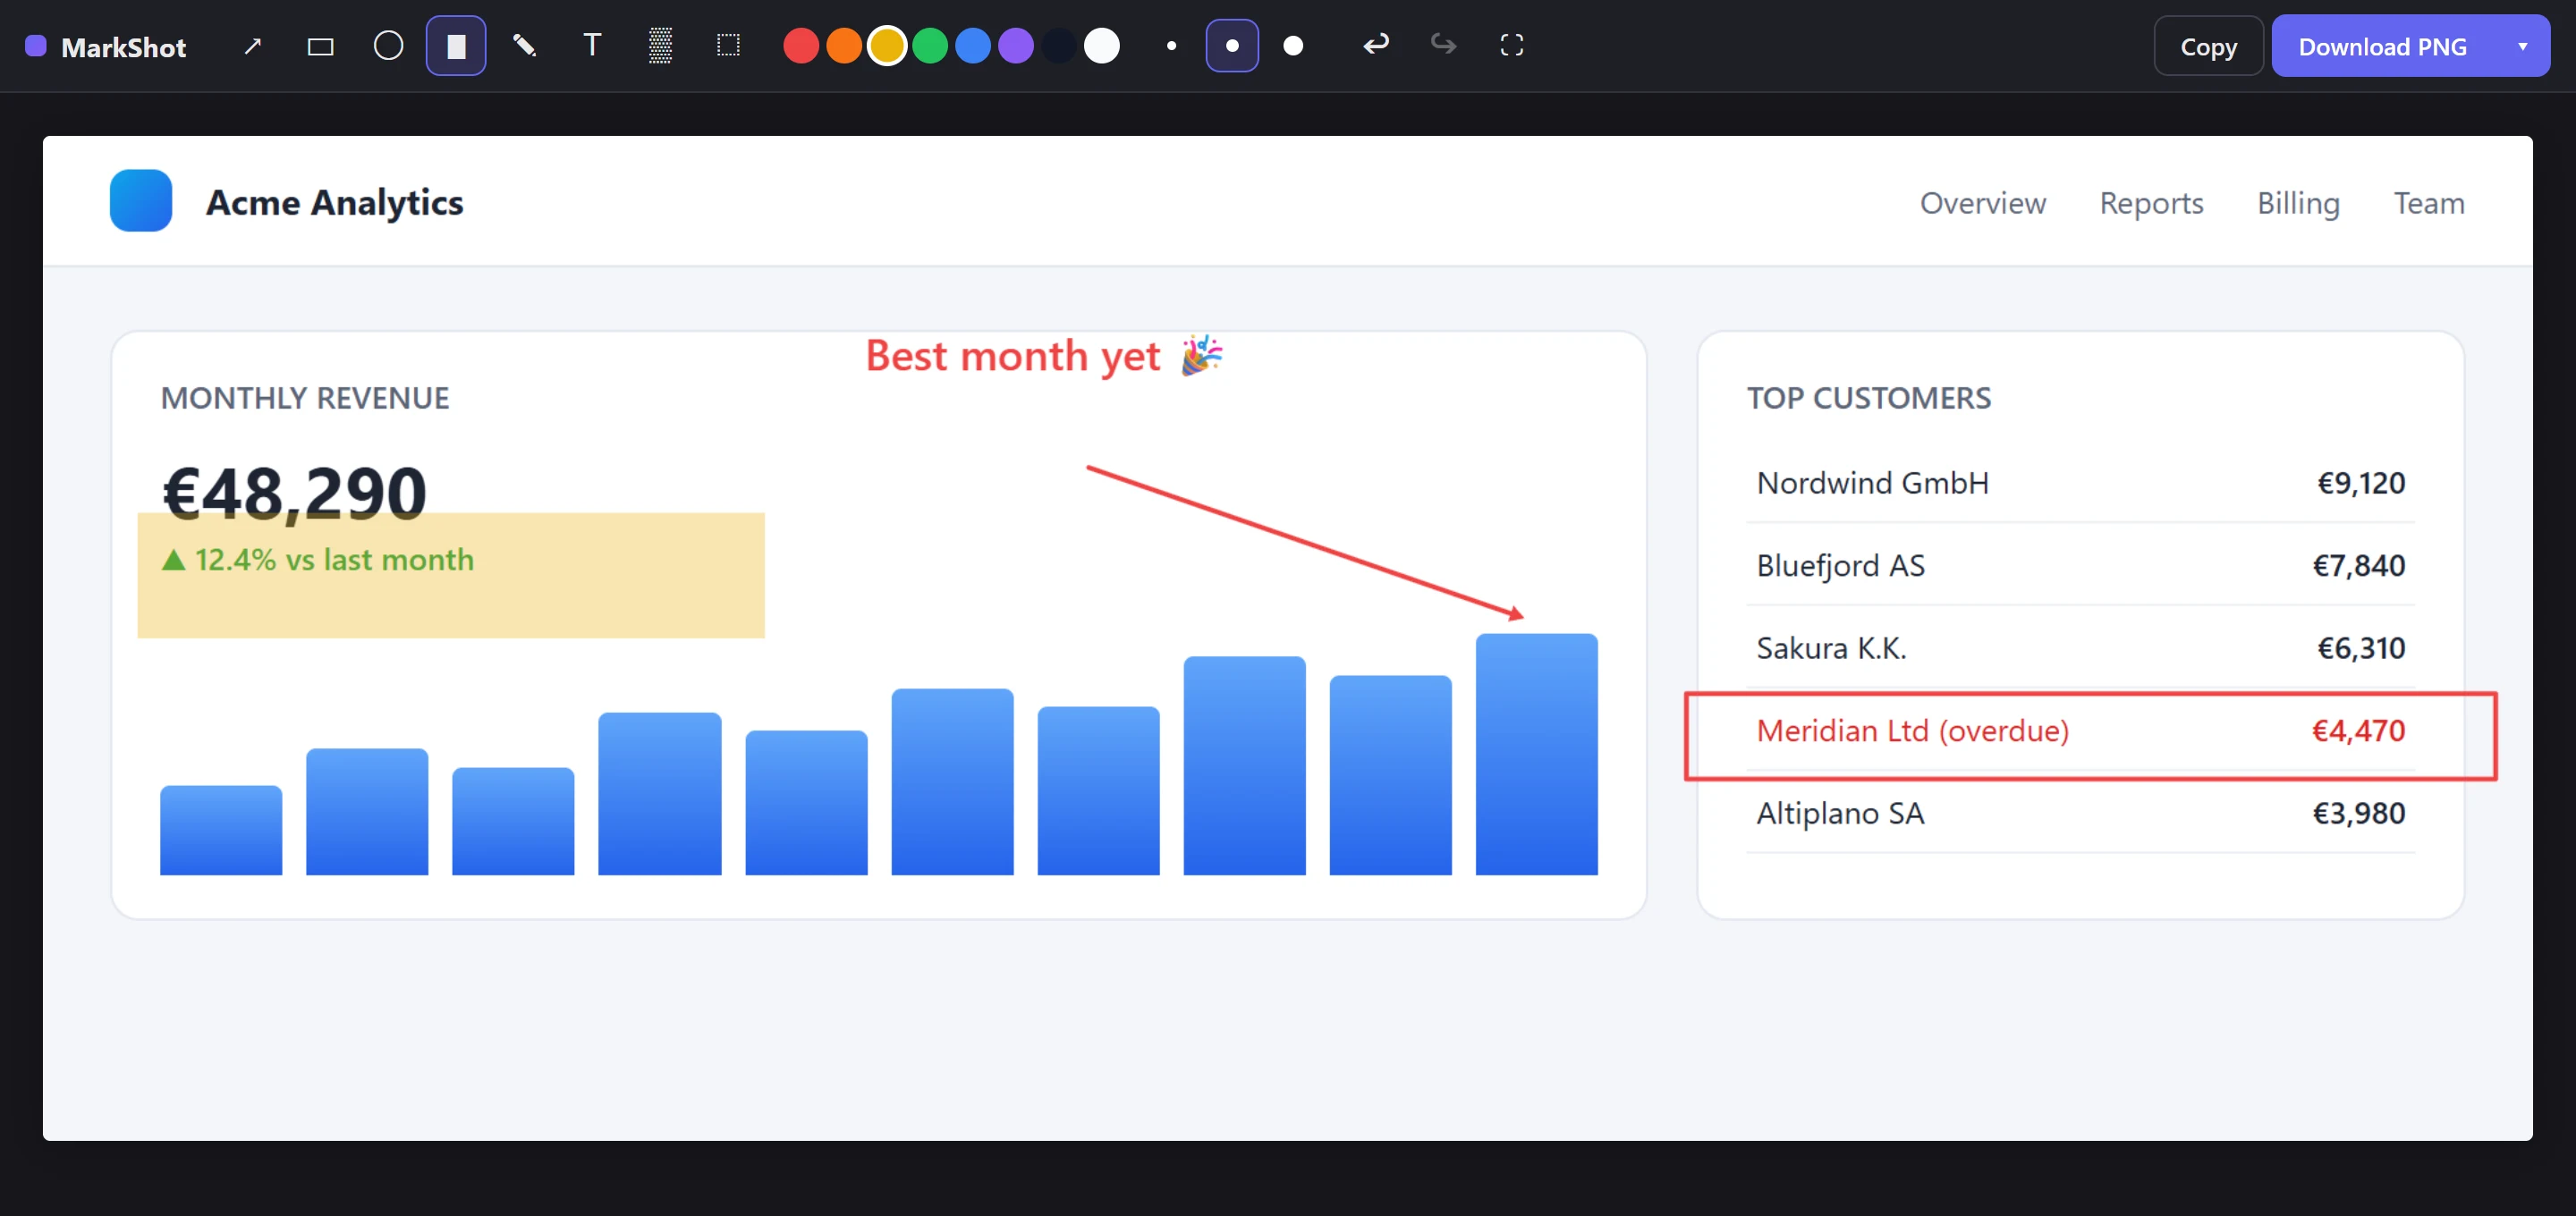Pick the blue color swatch

point(973,46)
